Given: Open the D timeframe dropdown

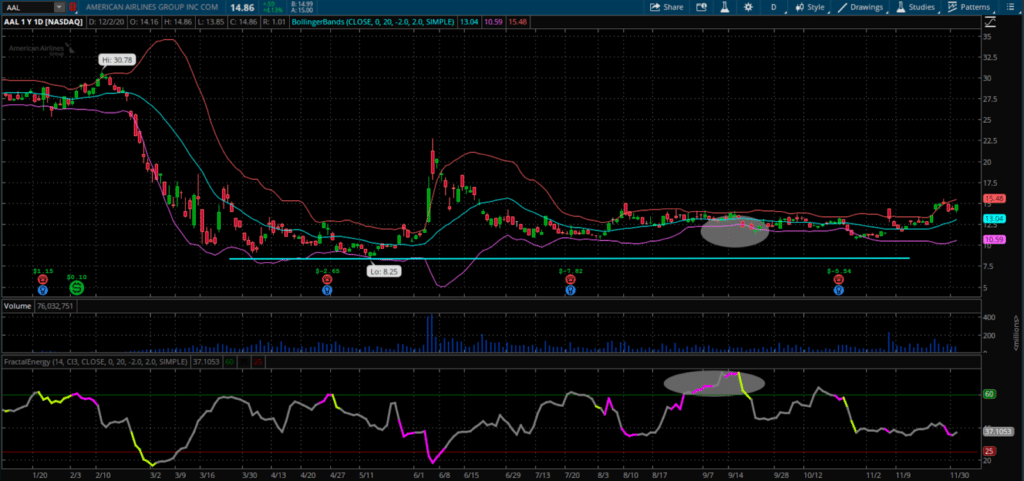Looking at the screenshot, I should click(774, 7).
